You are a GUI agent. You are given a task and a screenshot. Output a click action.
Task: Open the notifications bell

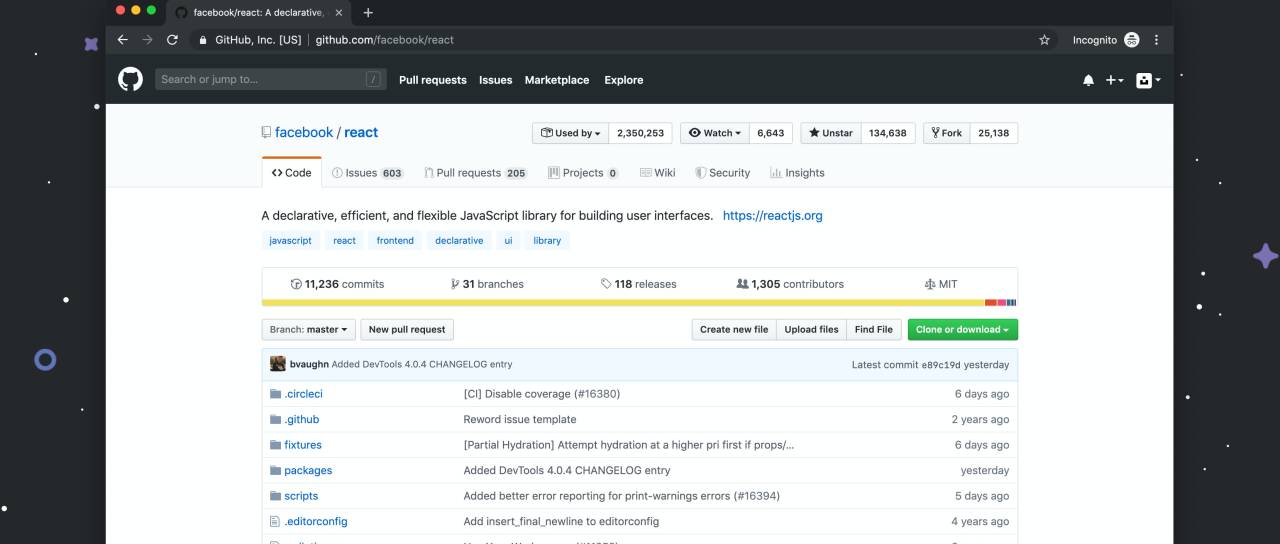1088,80
